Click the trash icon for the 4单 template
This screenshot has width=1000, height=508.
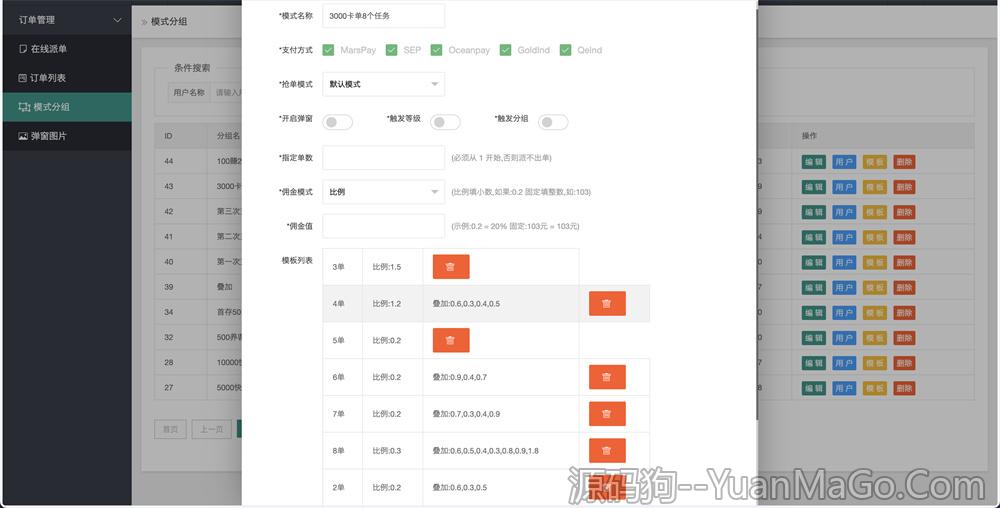(607, 303)
